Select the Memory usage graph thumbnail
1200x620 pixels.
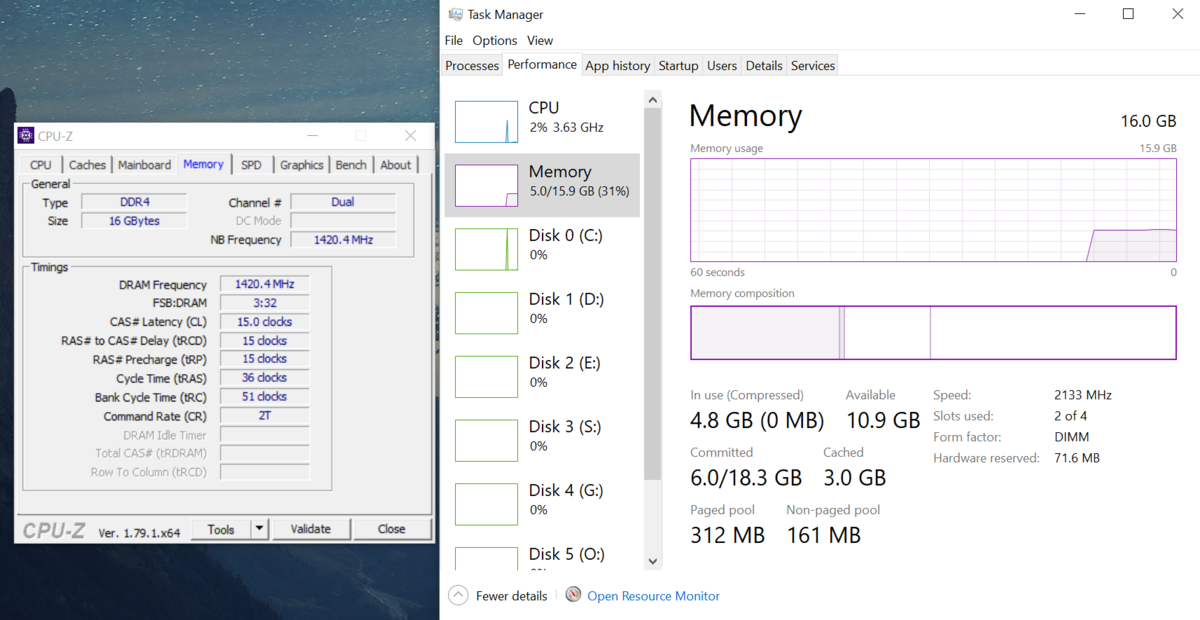(x=486, y=185)
